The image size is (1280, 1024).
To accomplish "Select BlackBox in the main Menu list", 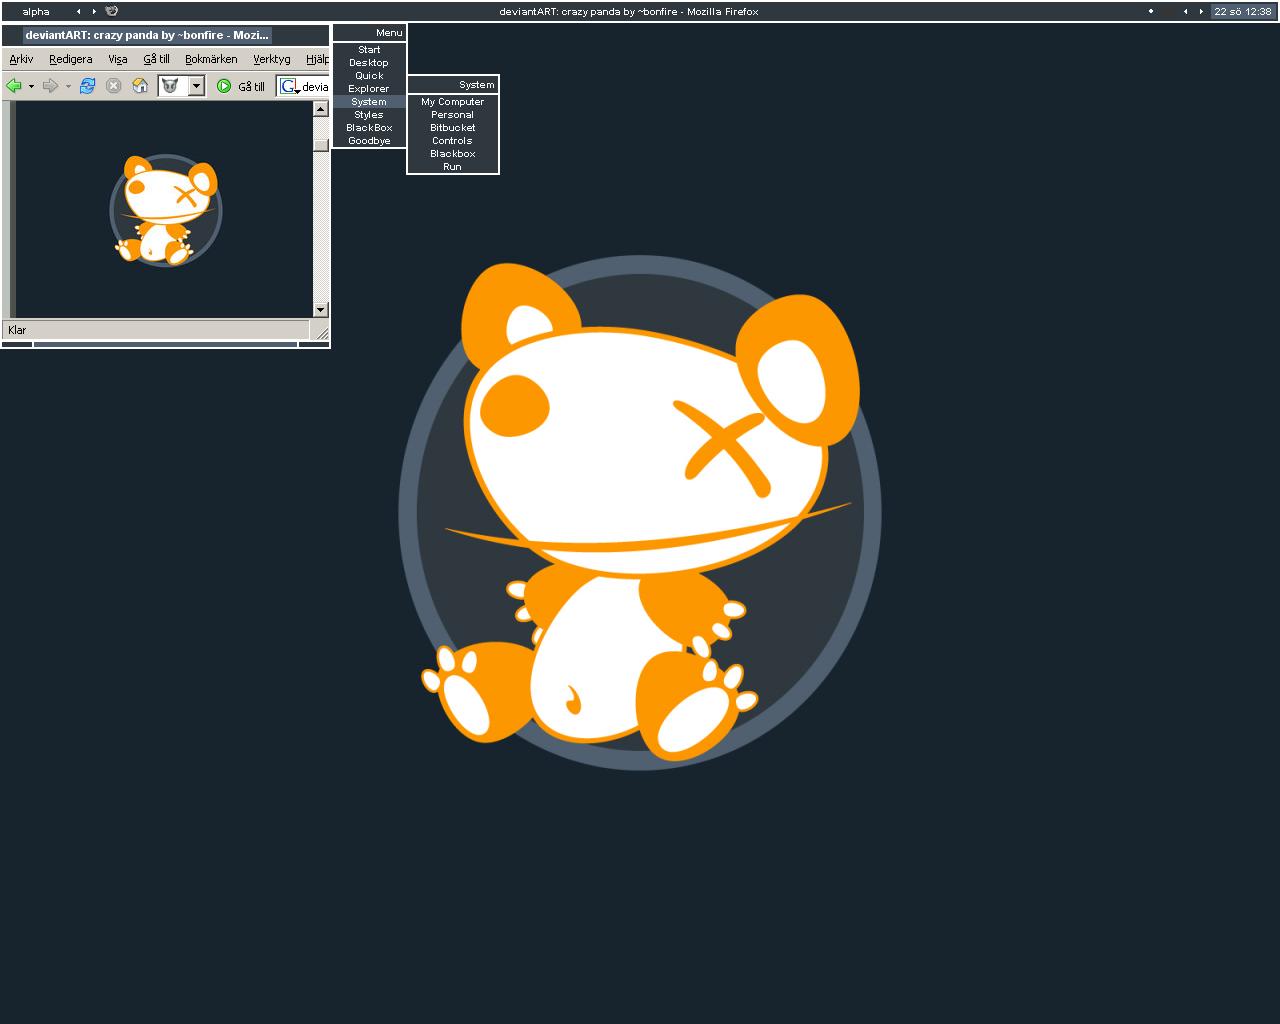I will [369, 128].
